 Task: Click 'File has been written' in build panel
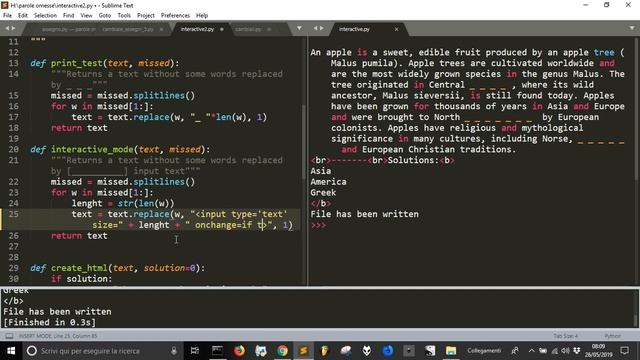coord(57,311)
